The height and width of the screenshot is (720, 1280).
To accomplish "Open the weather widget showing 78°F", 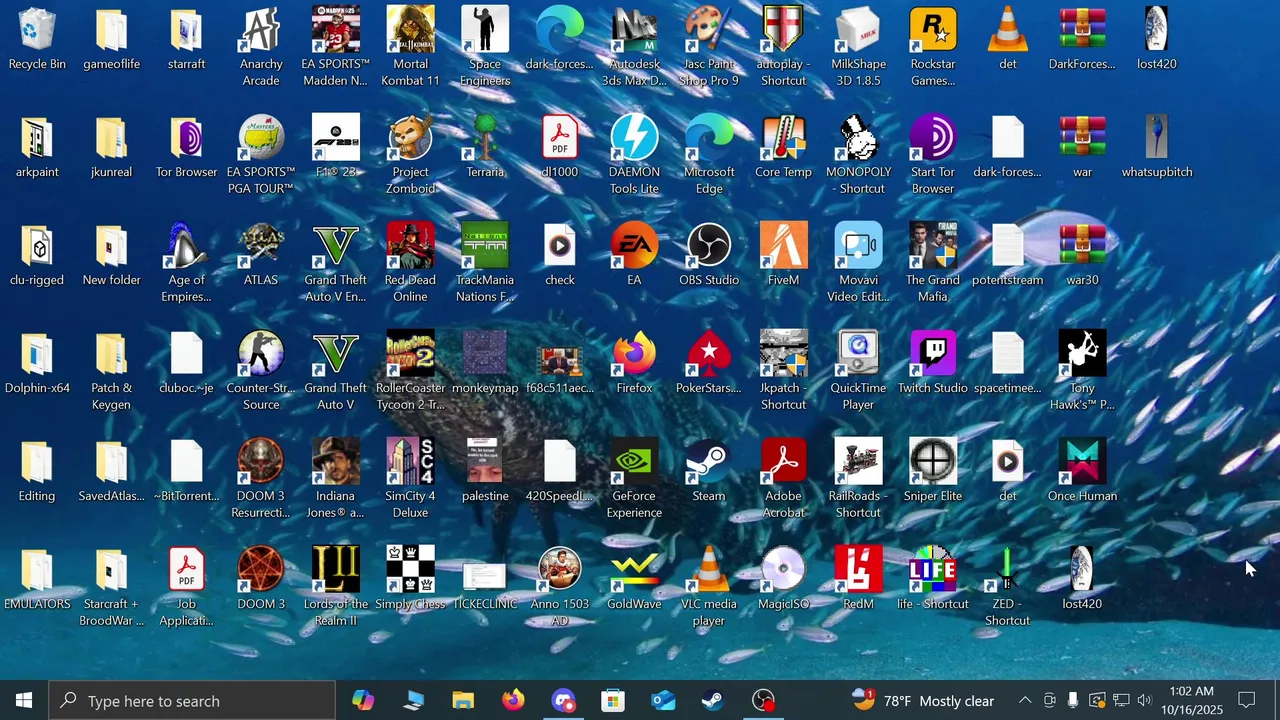I will pyautogui.click(x=922, y=701).
